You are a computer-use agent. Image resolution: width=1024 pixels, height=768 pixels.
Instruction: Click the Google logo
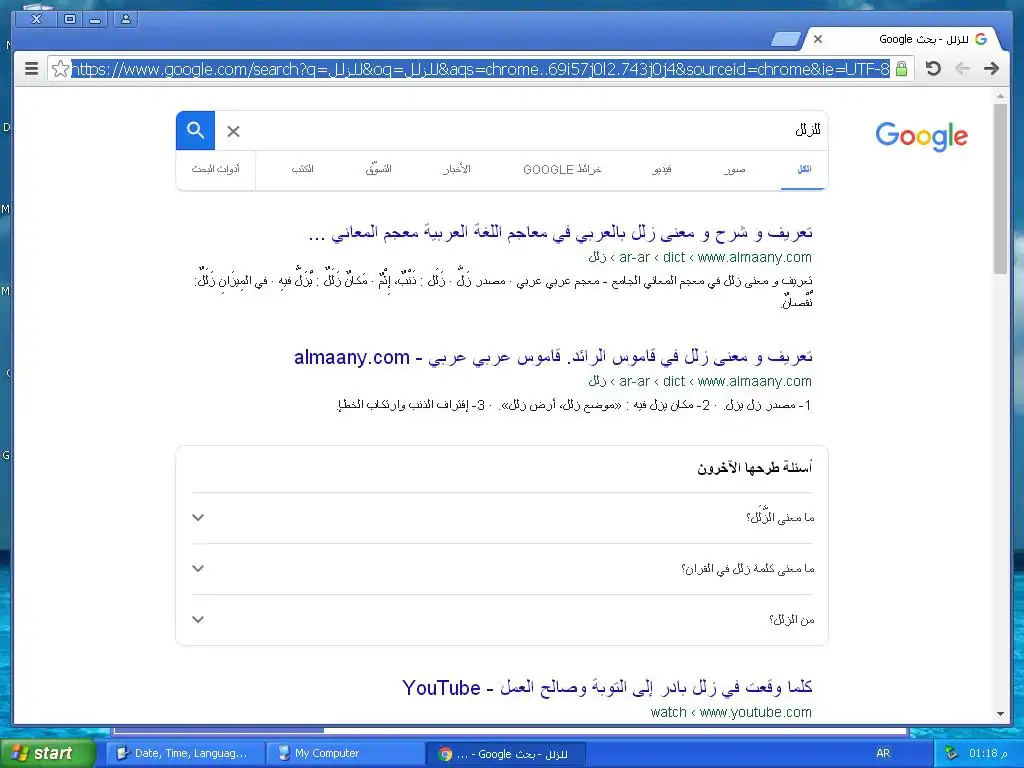click(921, 136)
